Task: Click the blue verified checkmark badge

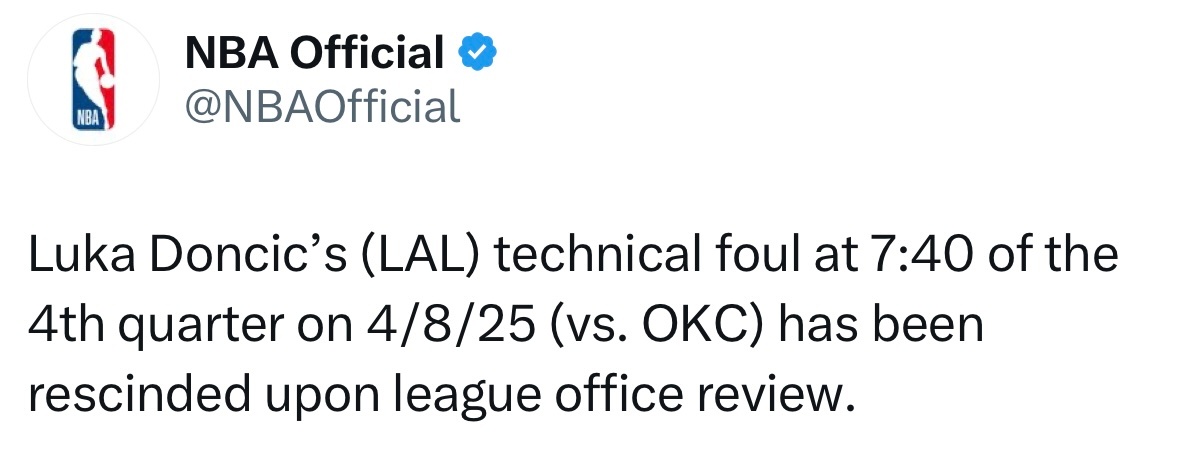Action: point(477,53)
